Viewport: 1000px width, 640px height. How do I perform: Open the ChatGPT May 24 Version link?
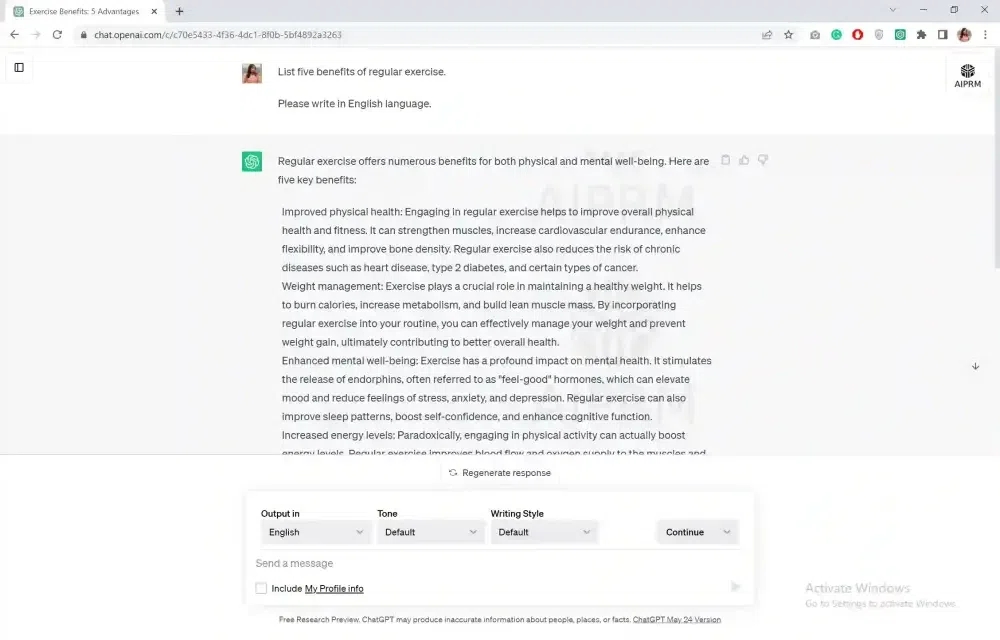[676, 620]
